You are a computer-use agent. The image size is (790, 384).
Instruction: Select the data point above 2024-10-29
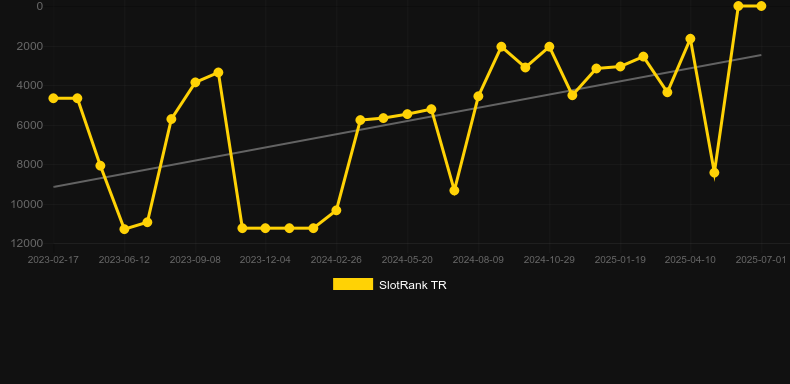(x=549, y=47)
